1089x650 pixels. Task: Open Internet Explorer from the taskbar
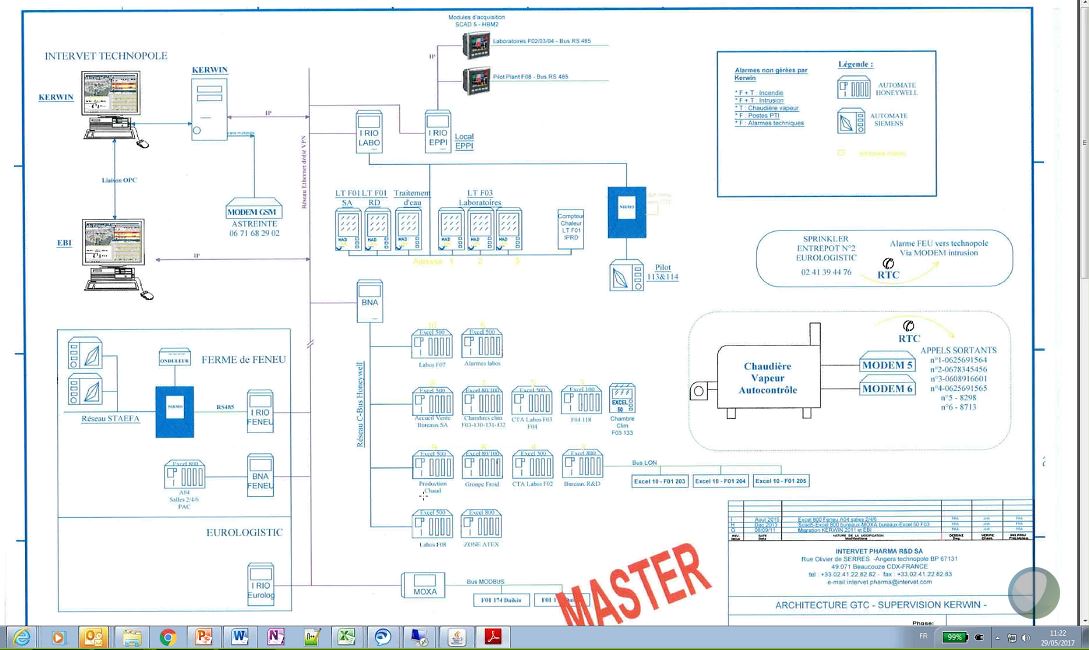21,637
